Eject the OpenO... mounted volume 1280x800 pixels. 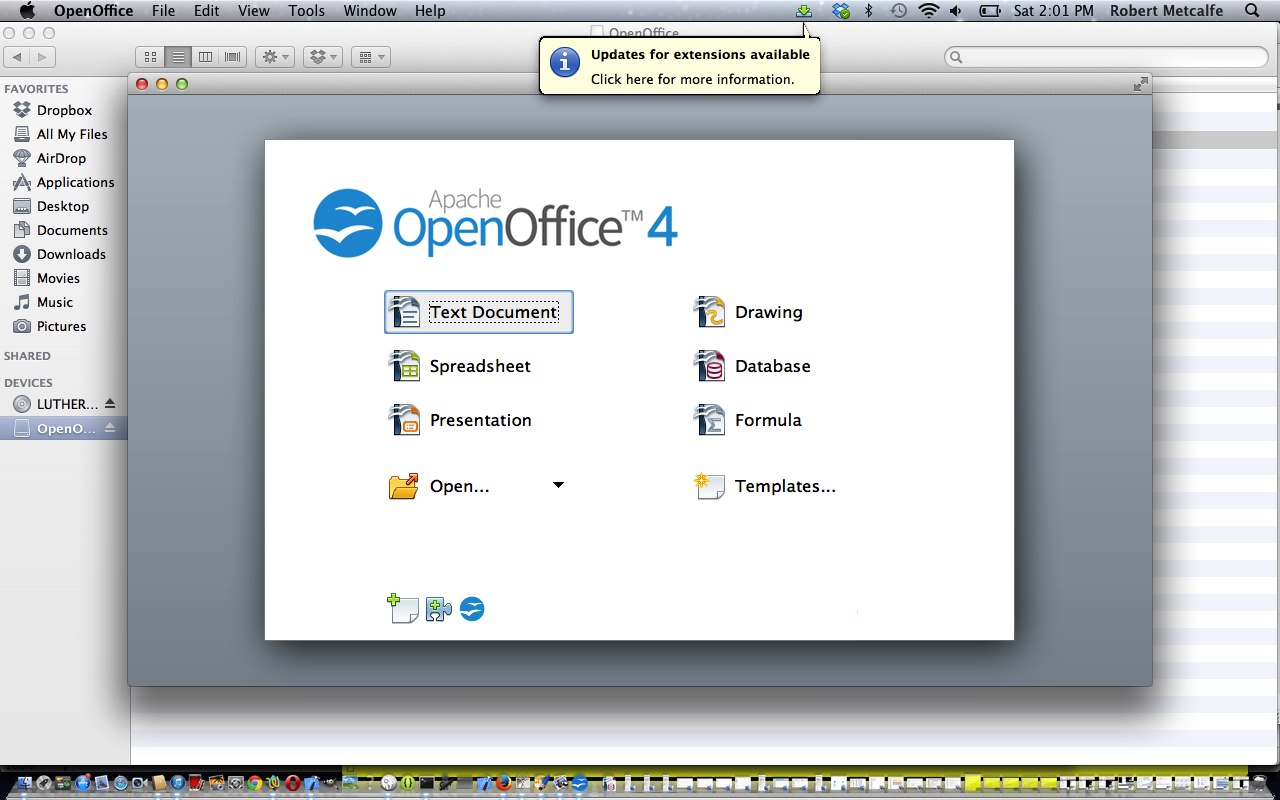click(110, 428)
